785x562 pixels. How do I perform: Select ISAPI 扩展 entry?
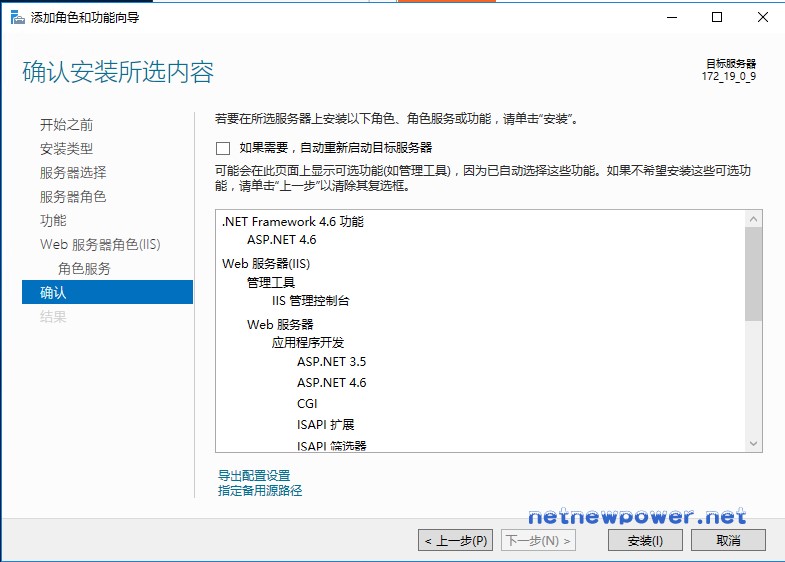point(325,425)
